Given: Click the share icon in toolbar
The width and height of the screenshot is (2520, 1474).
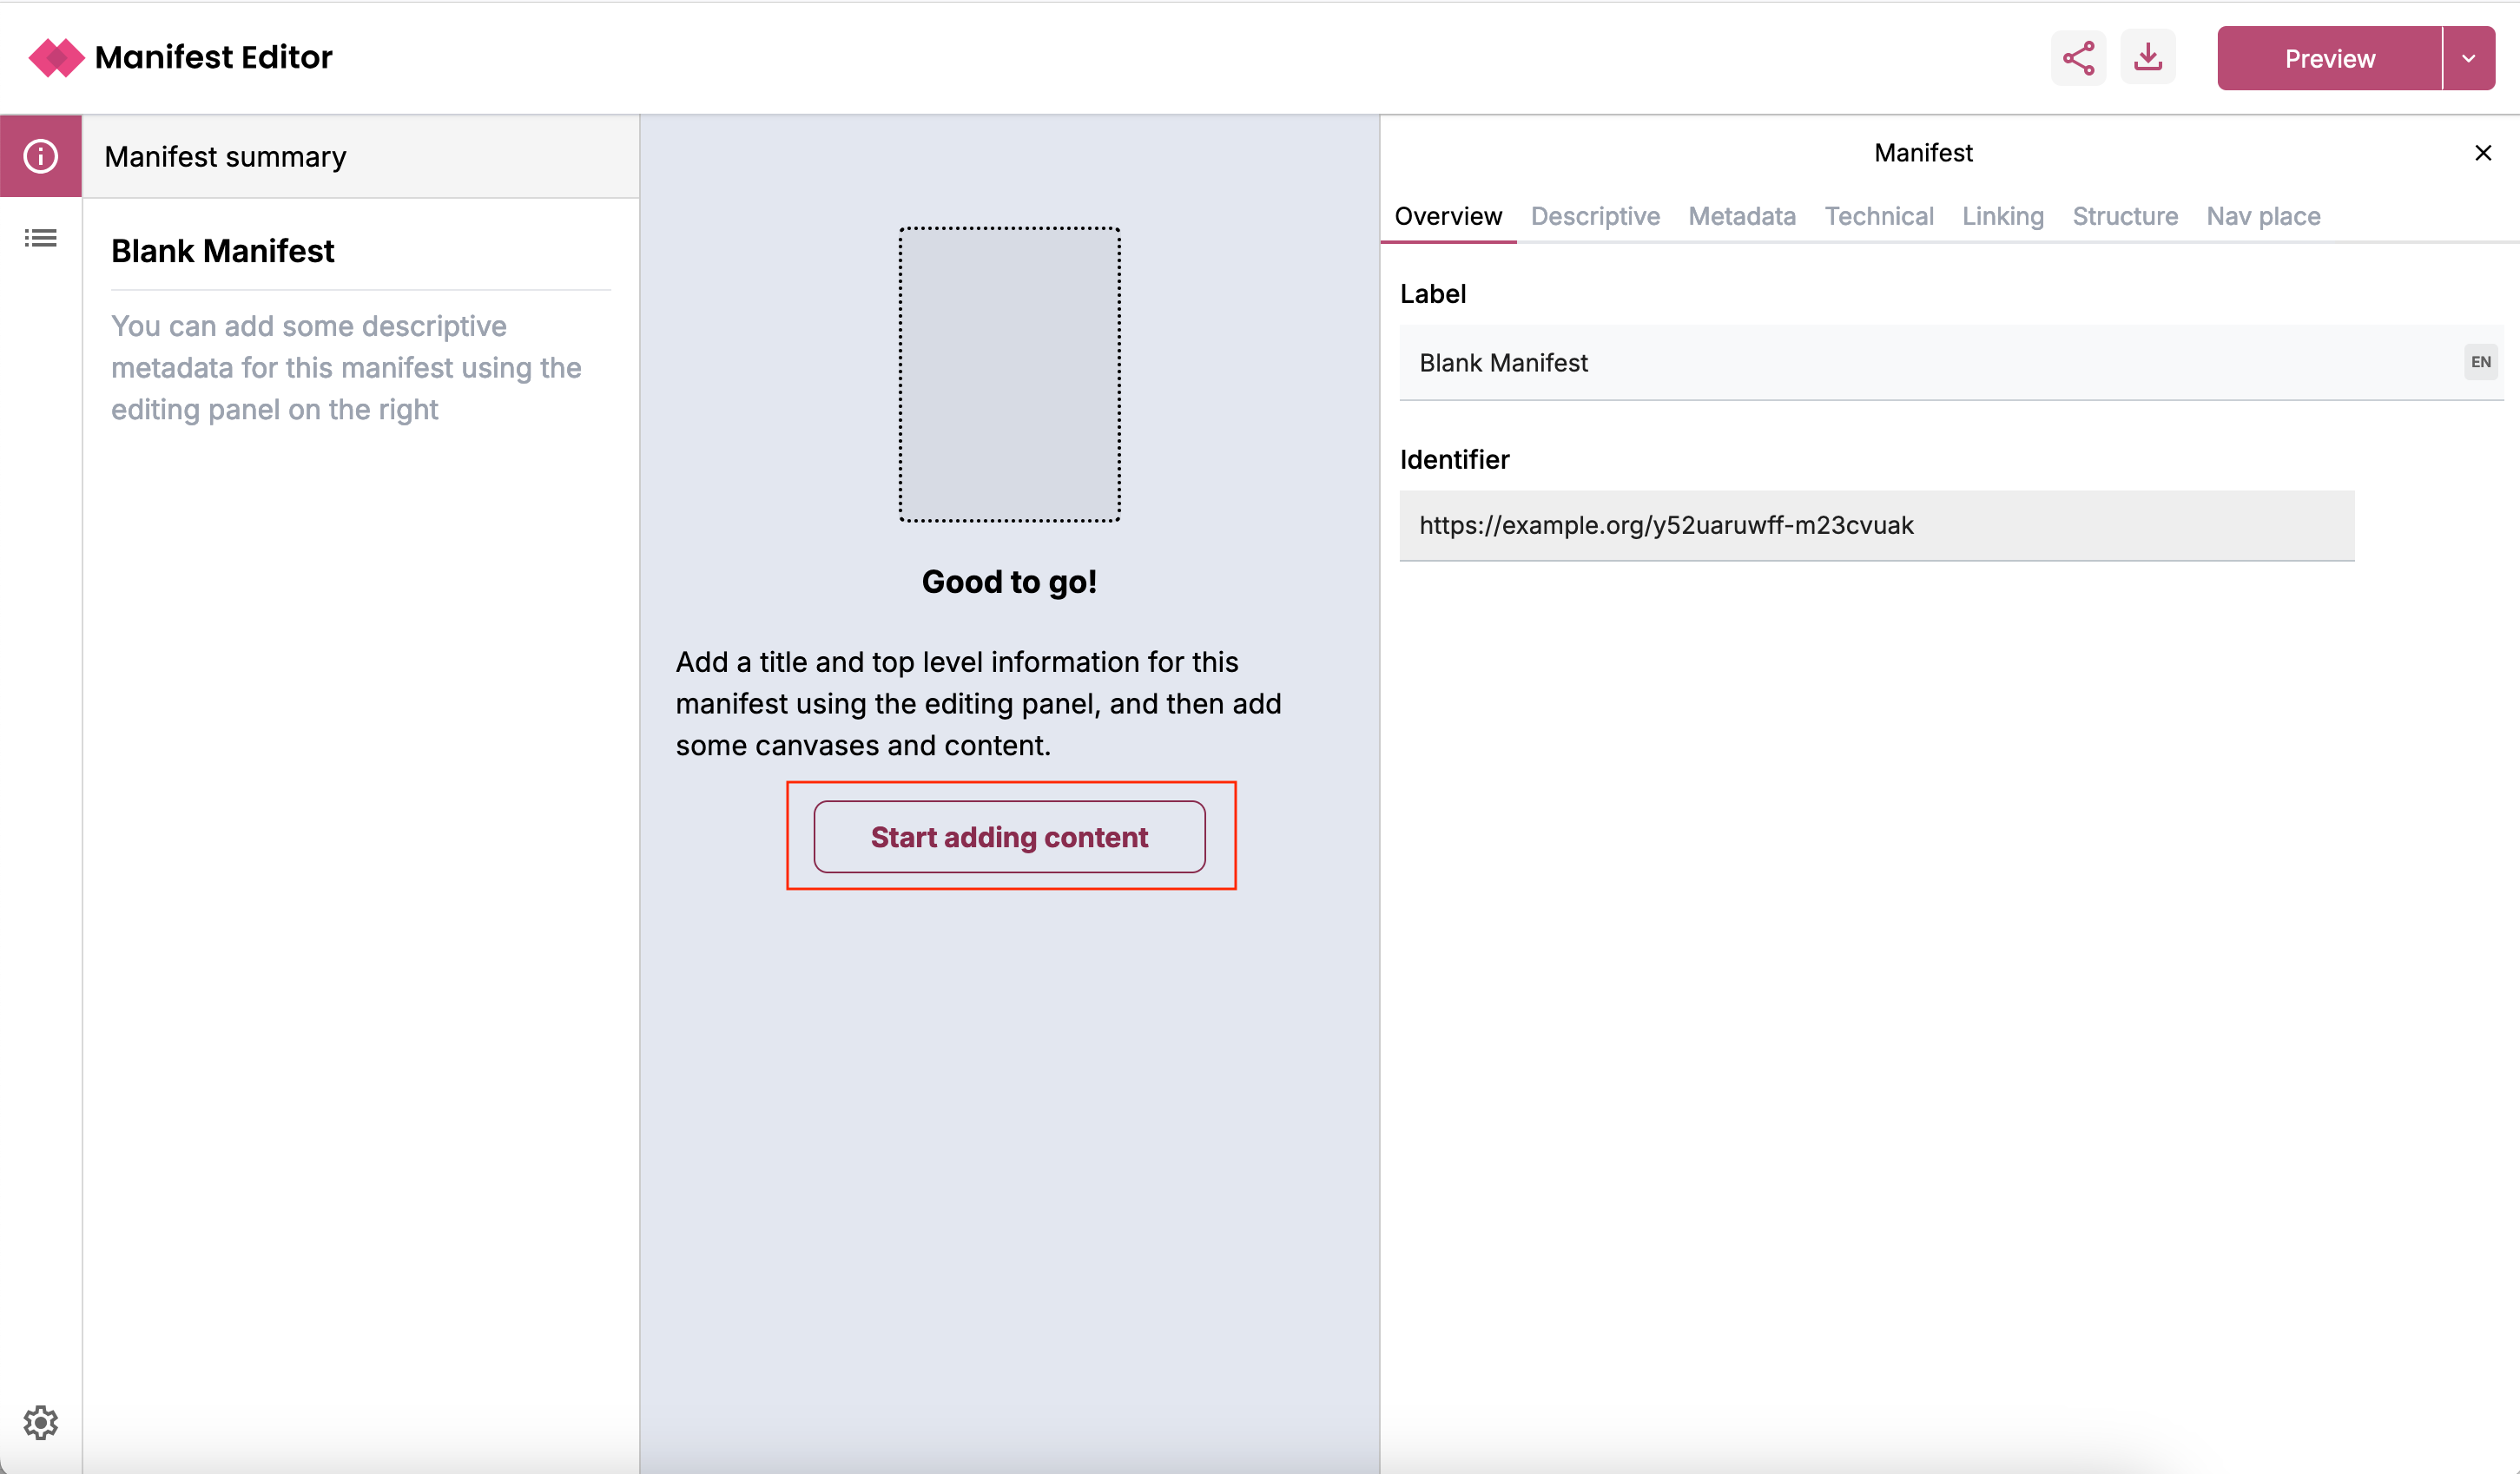Looking at the screenshot, I should point(2080,58).
